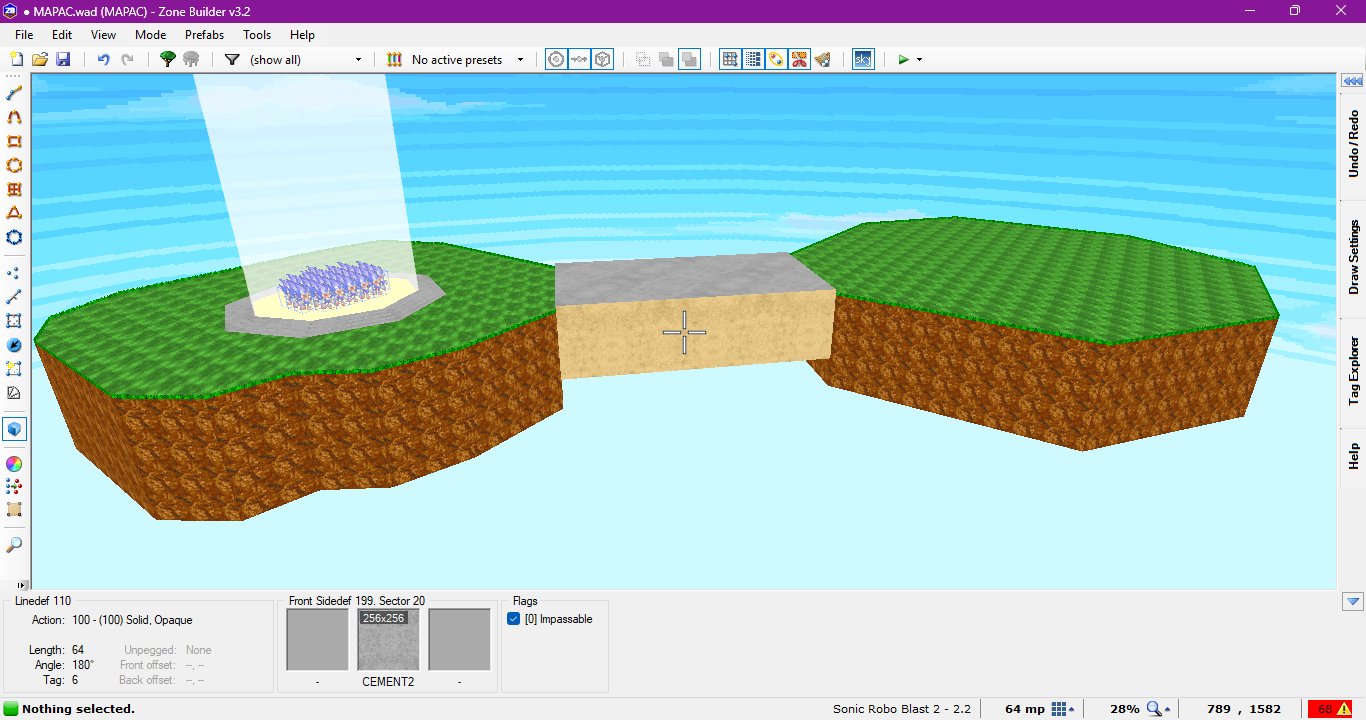This screenshot has height=720, width=1366.
Task: Select the Draw Rectangle tool
Action: tap(14, 141)
